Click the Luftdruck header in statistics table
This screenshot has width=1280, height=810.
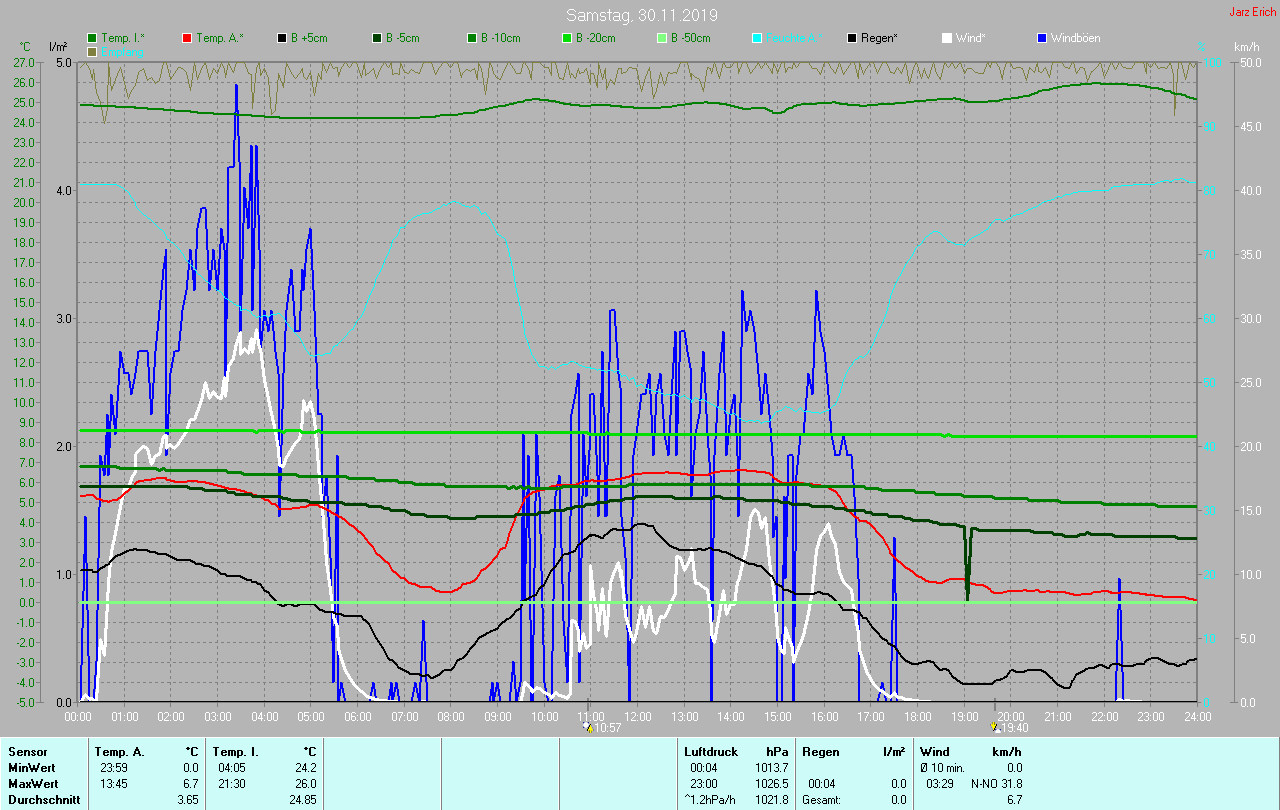710,751
